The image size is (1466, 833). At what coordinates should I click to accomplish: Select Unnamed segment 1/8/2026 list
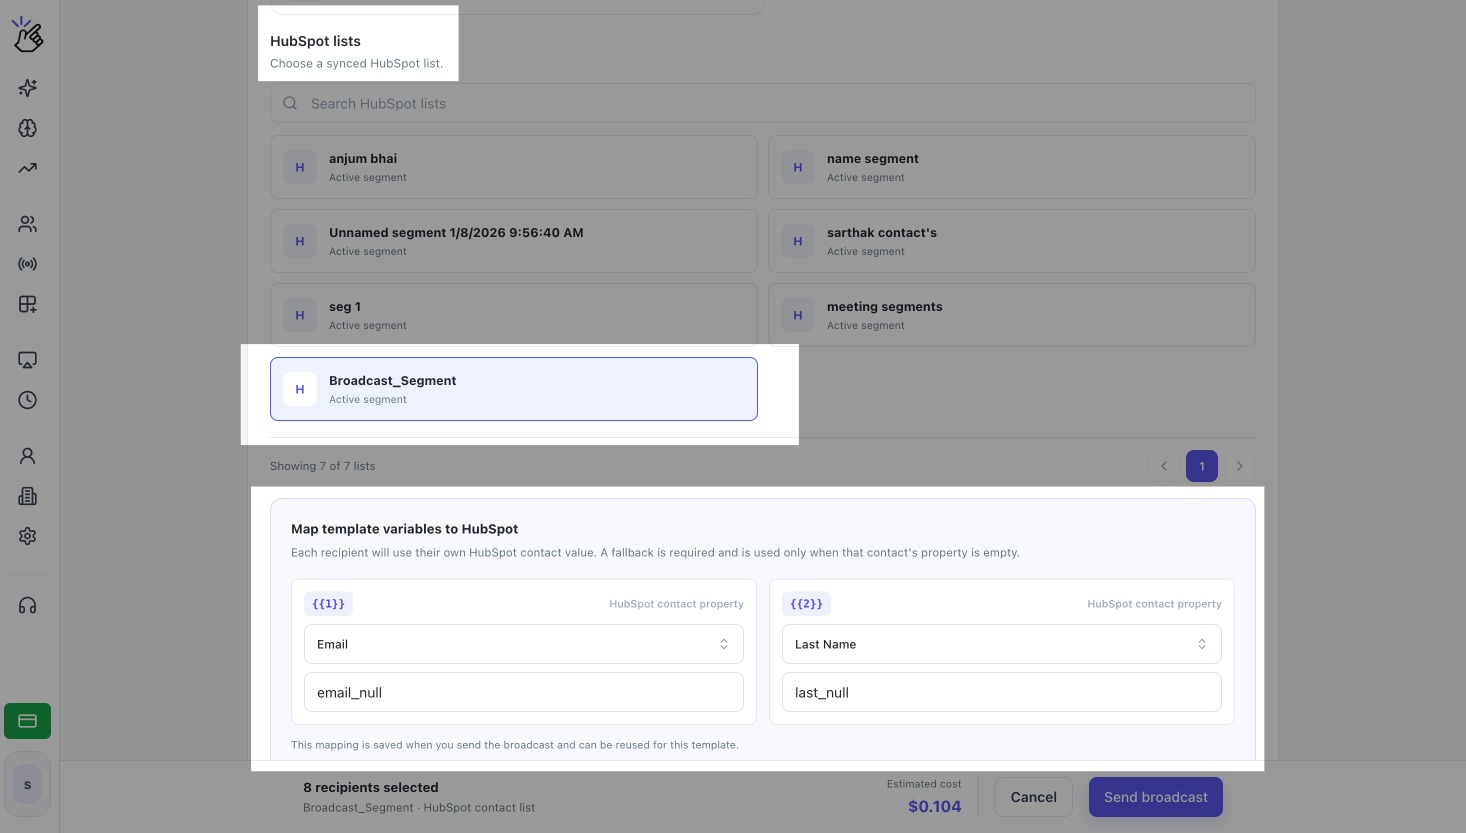[x=514, y=241]
